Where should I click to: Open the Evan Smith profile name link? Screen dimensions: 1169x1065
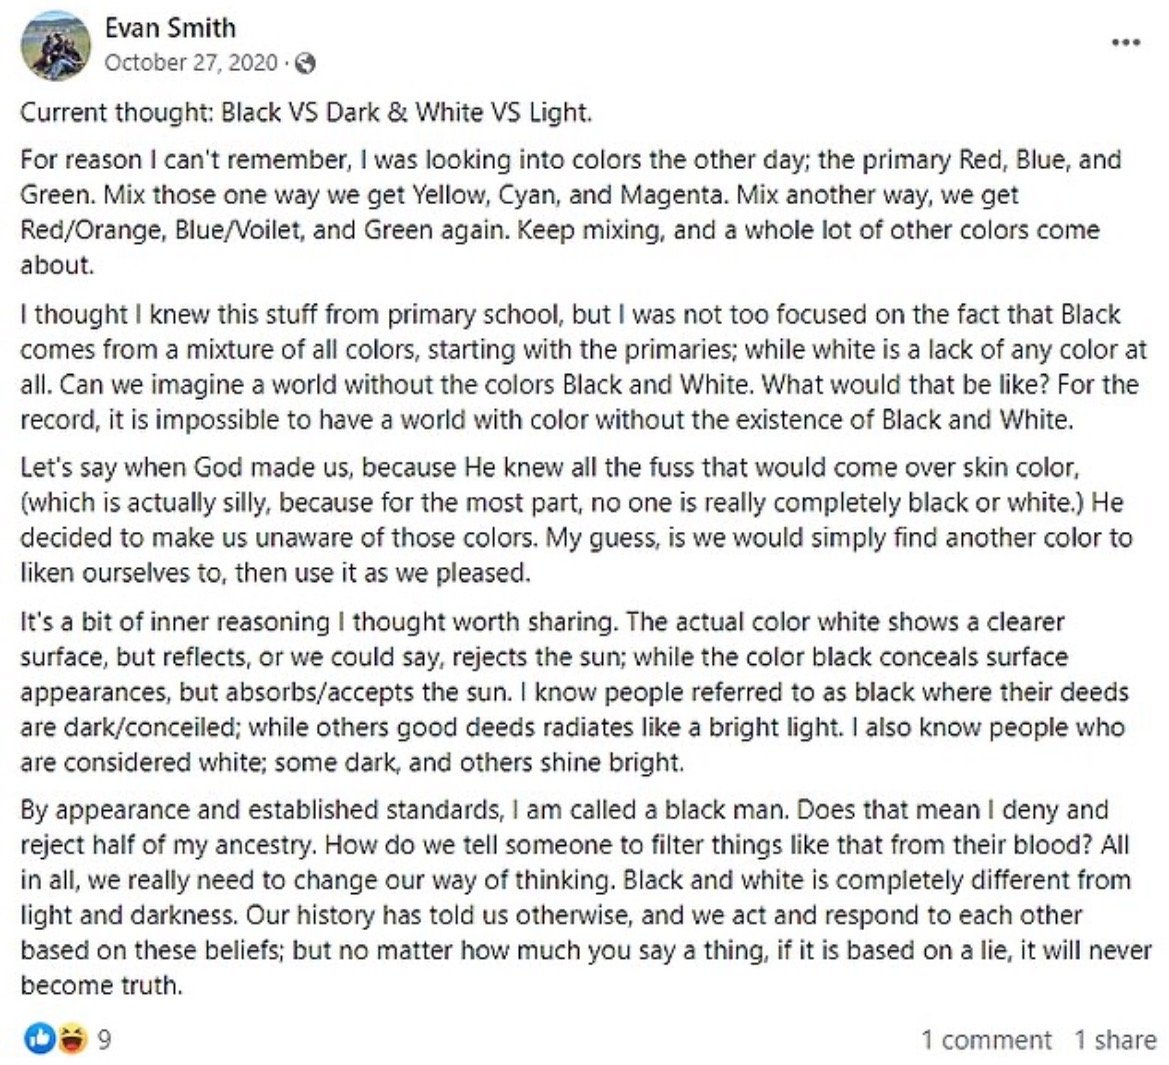coord(170,27)
